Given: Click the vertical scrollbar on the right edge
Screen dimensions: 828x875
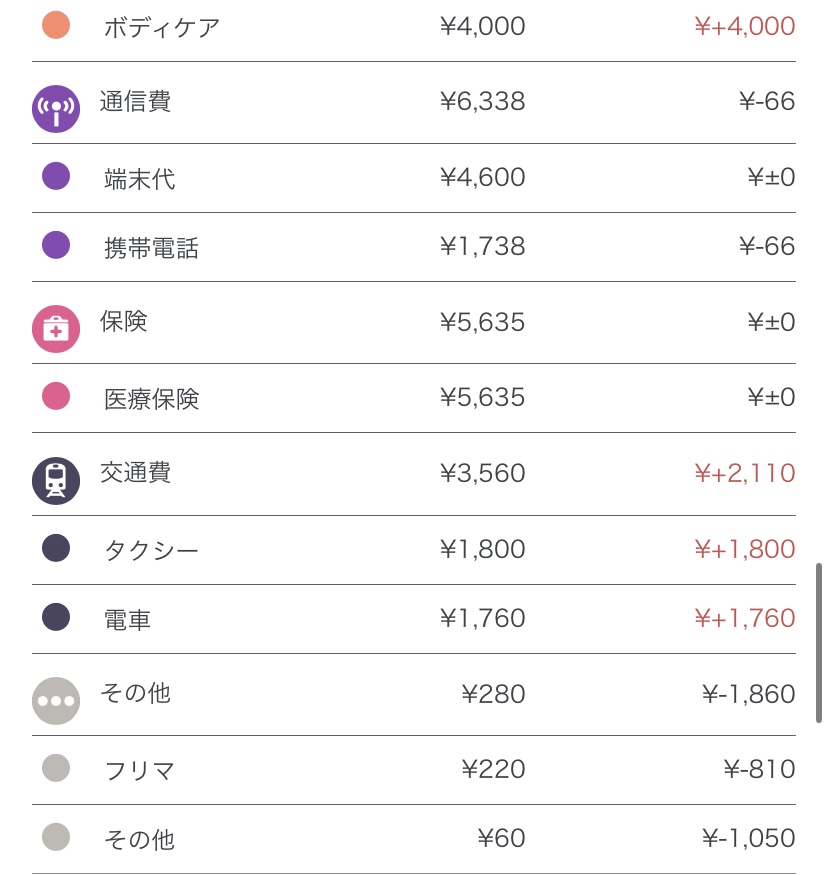Looking at the screenshot, I should pos(819,640).
